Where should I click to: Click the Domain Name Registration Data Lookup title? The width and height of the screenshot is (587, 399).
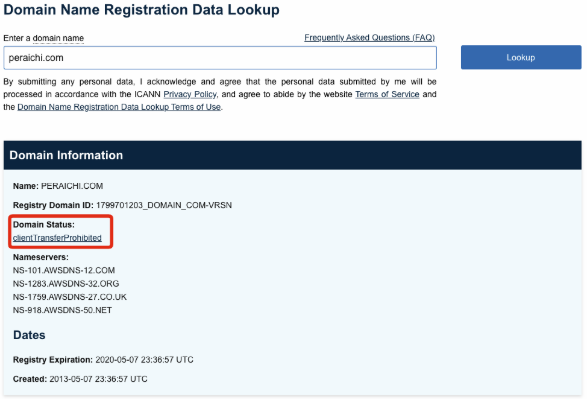point(142,10)
